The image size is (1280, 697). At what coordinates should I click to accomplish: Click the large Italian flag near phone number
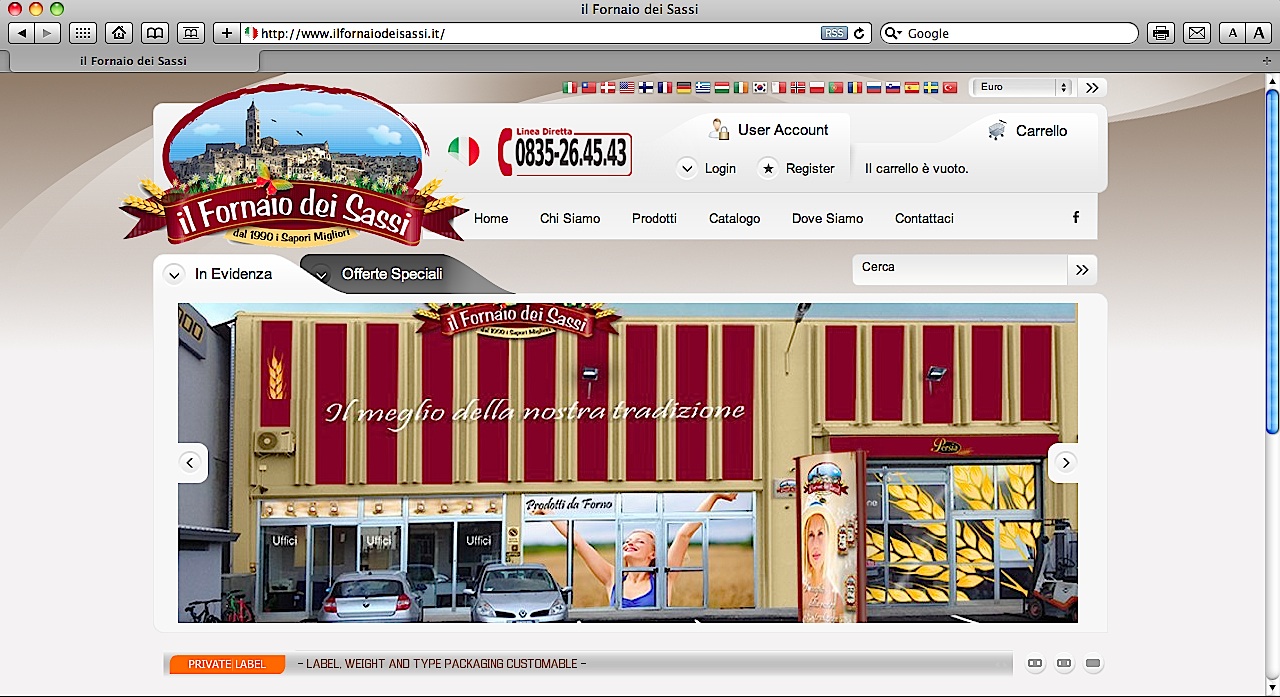click(x=463, y=152)
